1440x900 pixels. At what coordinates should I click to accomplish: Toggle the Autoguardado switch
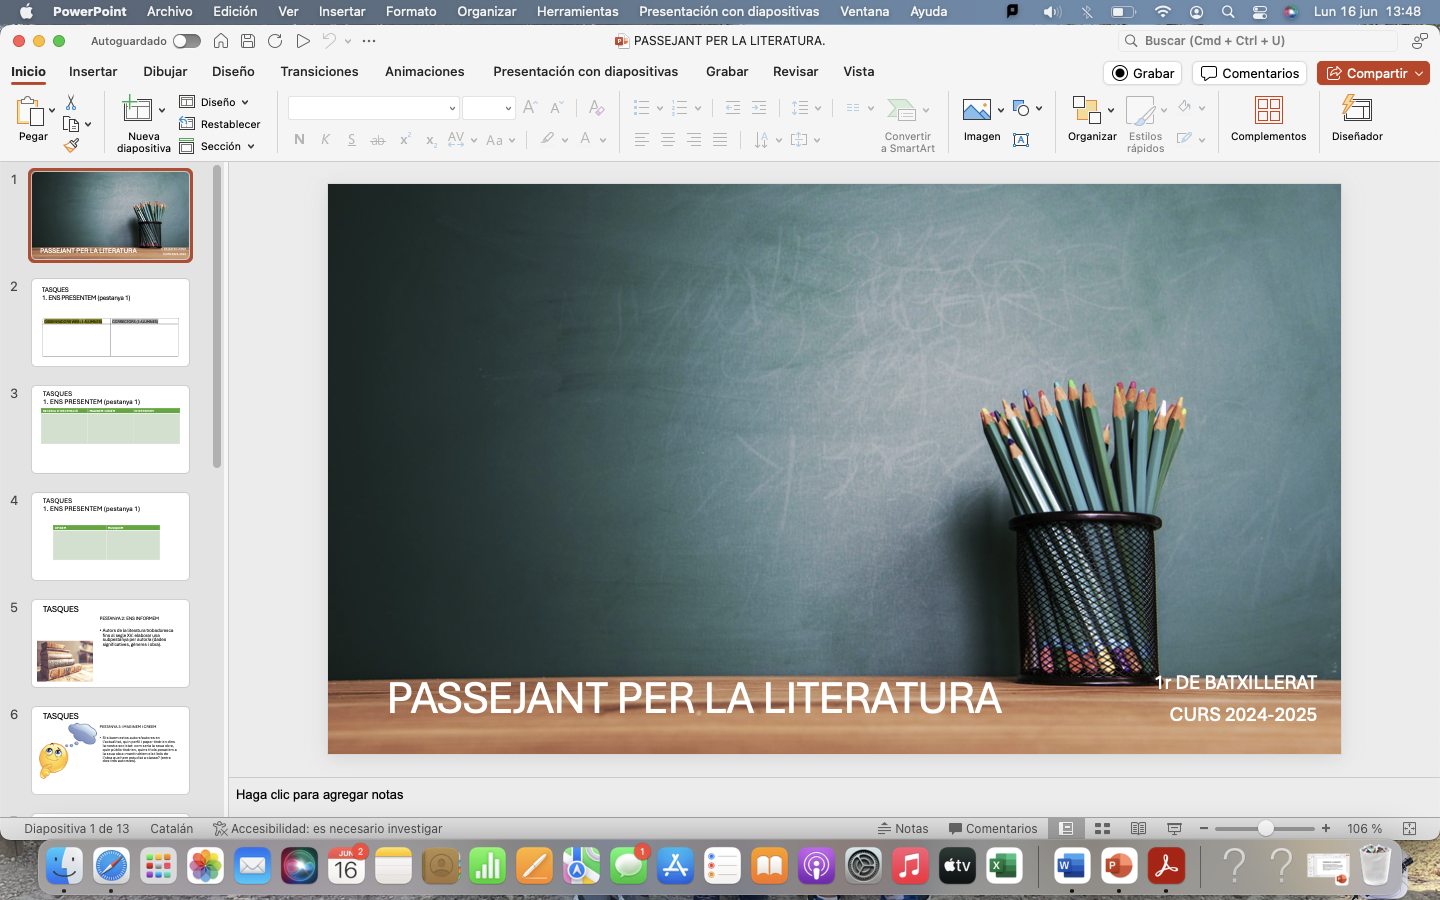186,41
